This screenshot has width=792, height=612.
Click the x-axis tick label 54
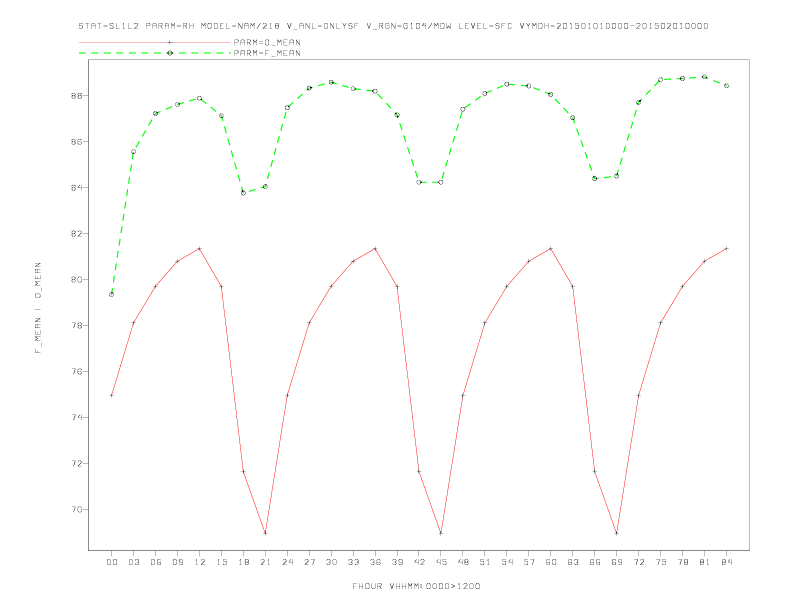coord(507,562)
